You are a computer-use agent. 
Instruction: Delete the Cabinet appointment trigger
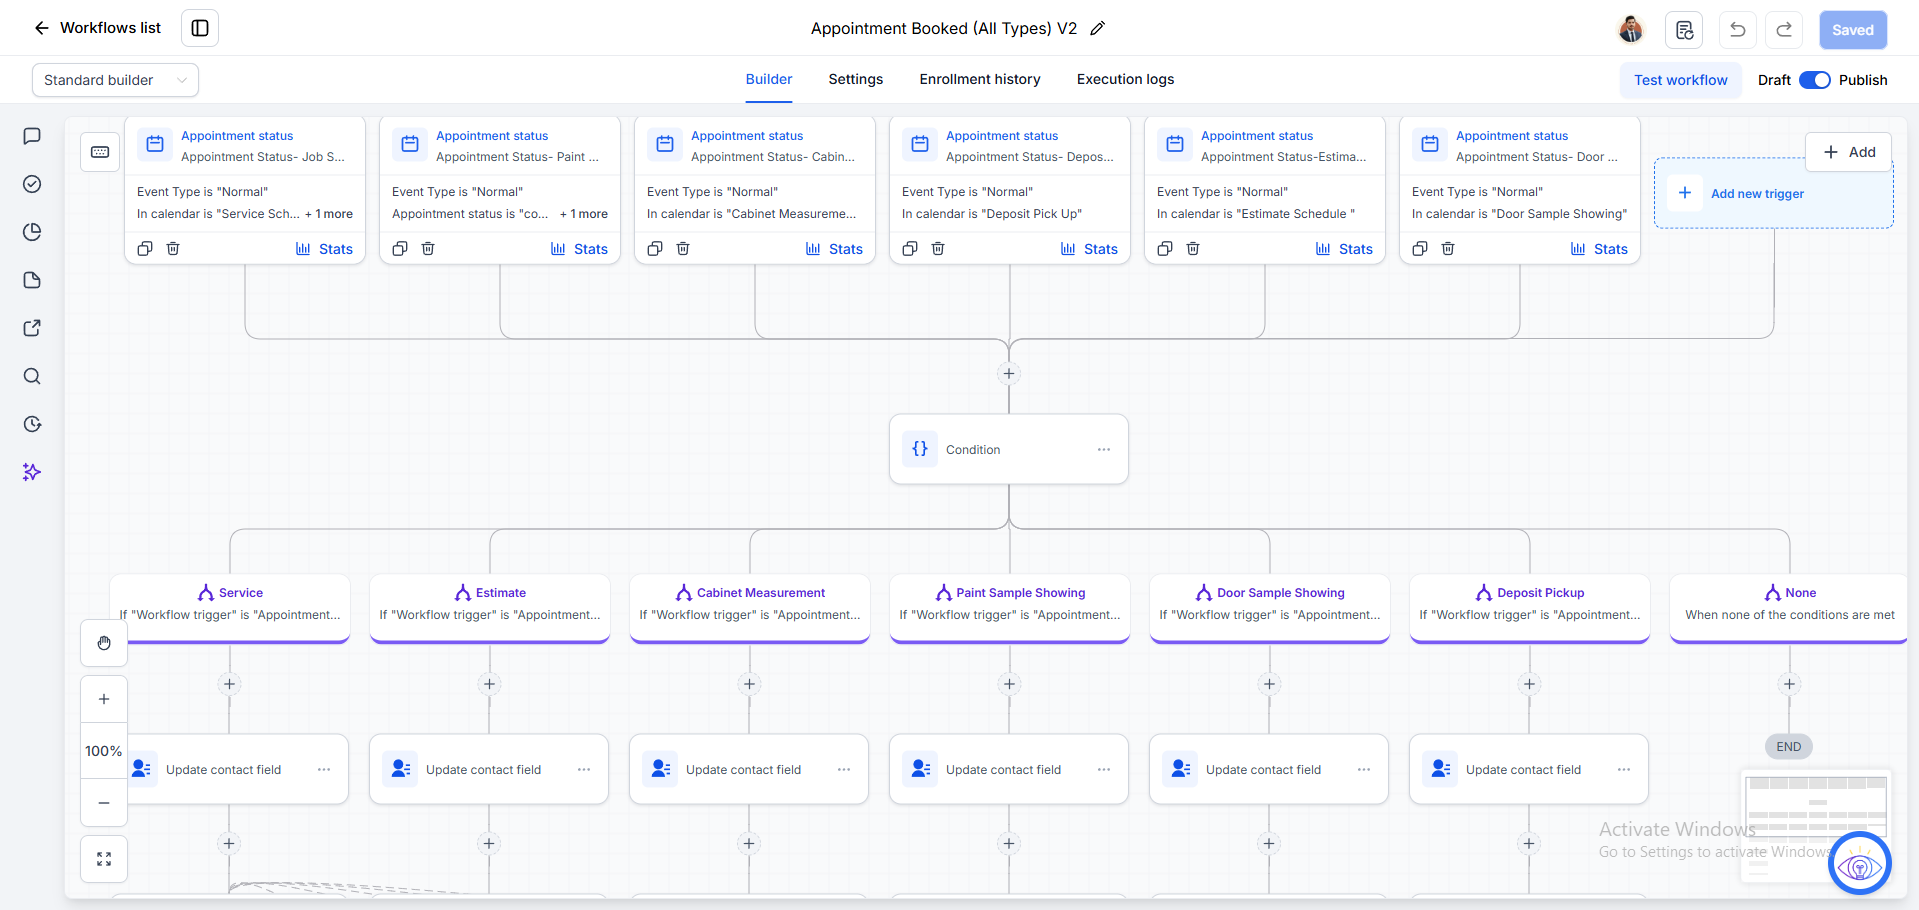(683, 248)
